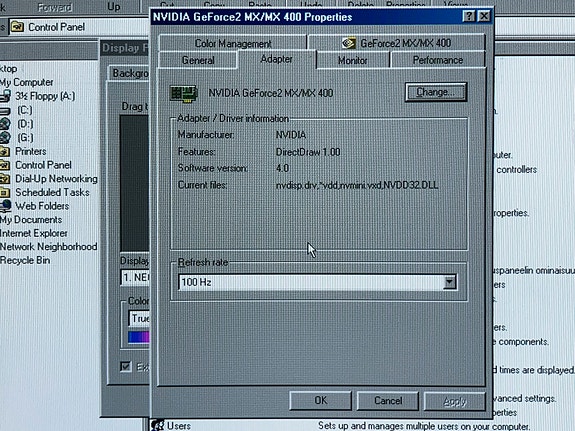Screen dimensions: 575x431
Task: Click the 100 Hz refresh rate combo box
Action: [x=317, y=282]
